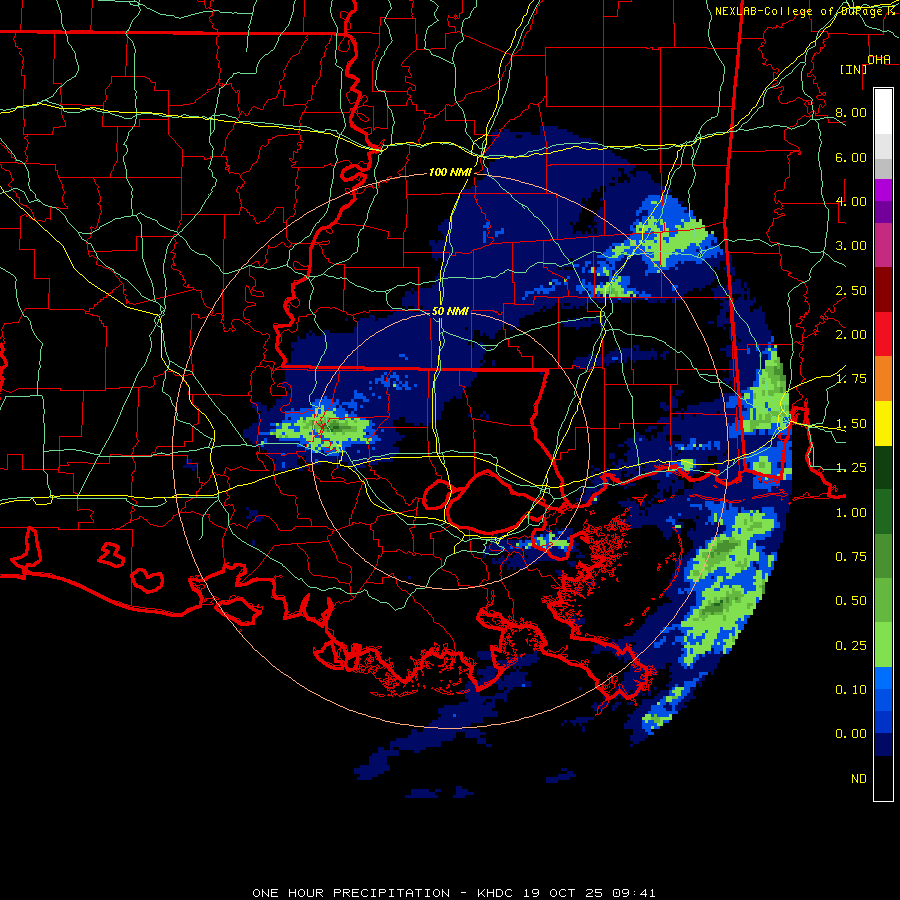
Task: Pick the pink legend swatch near 3.00
Action: pyautogui.click(x=883, y=246)
